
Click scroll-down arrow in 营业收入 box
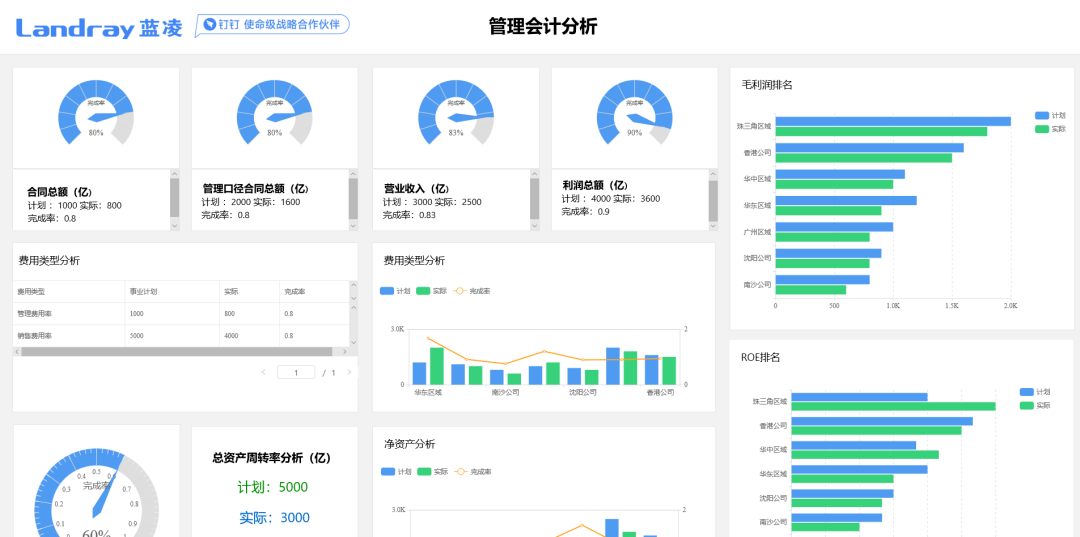tap(534, 225)
